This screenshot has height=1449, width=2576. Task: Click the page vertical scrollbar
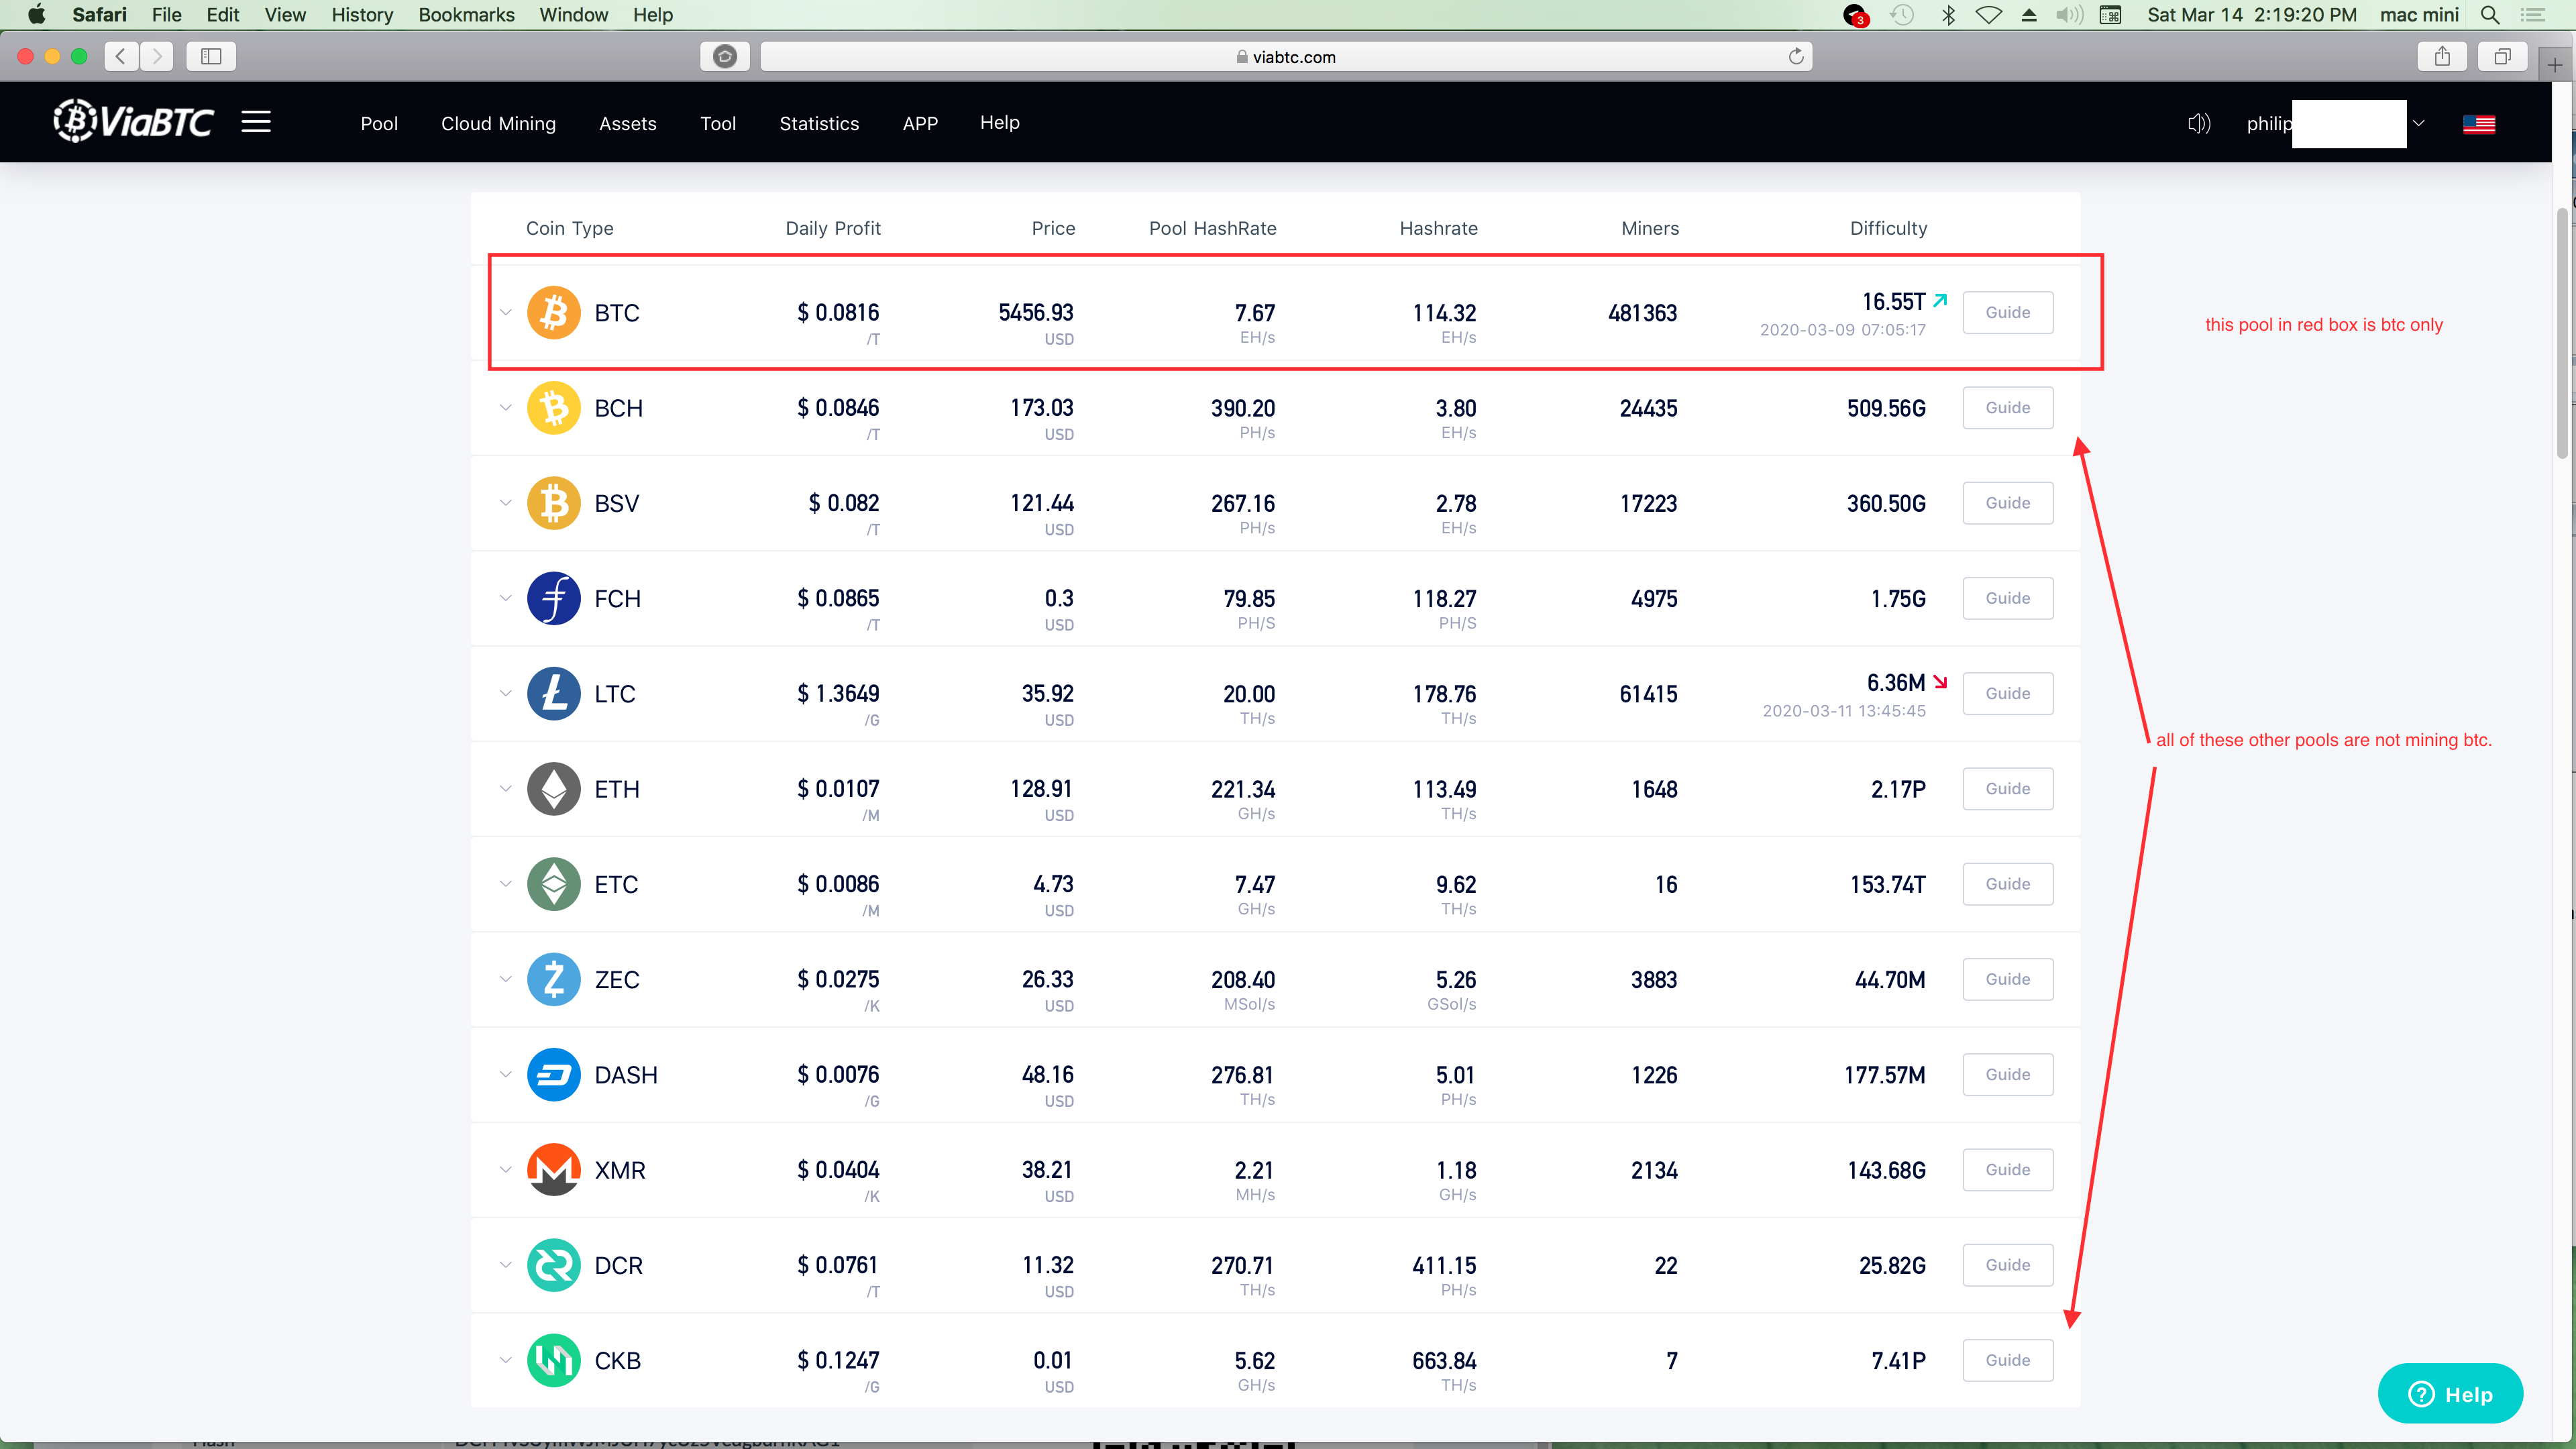pos(2562,335)
